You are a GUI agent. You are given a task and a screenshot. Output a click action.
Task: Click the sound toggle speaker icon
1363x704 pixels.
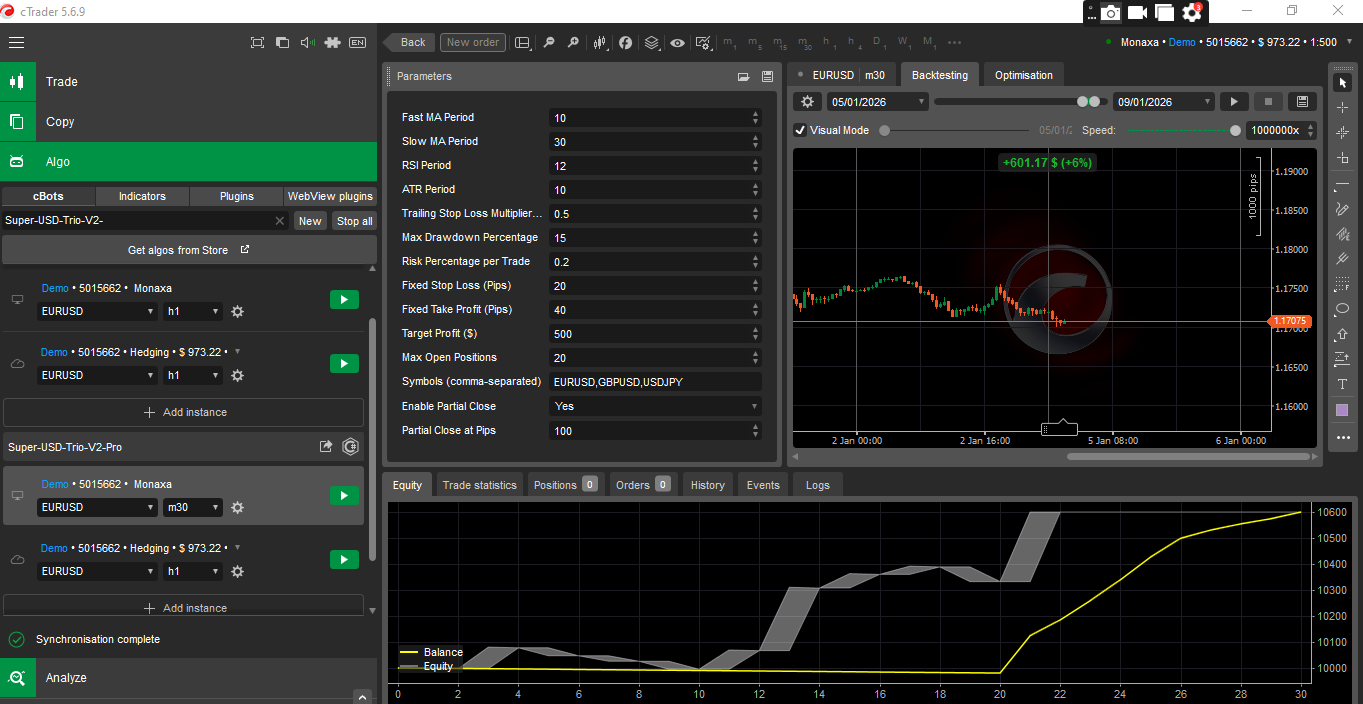coord(307,42)
